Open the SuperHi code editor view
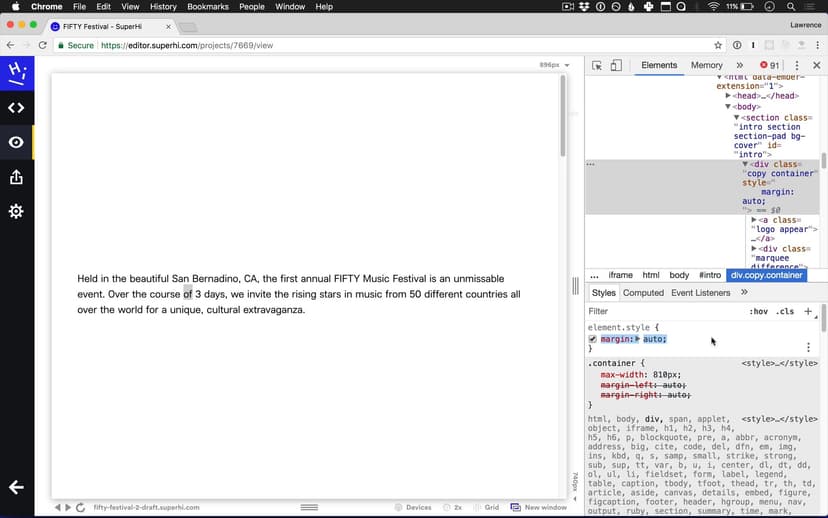 (16, 108)
